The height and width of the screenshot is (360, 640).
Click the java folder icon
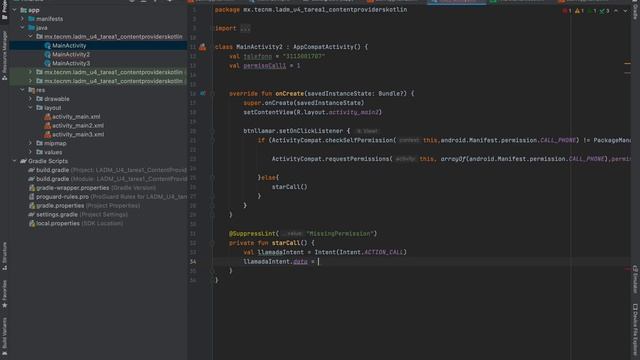tap(31, 28)
